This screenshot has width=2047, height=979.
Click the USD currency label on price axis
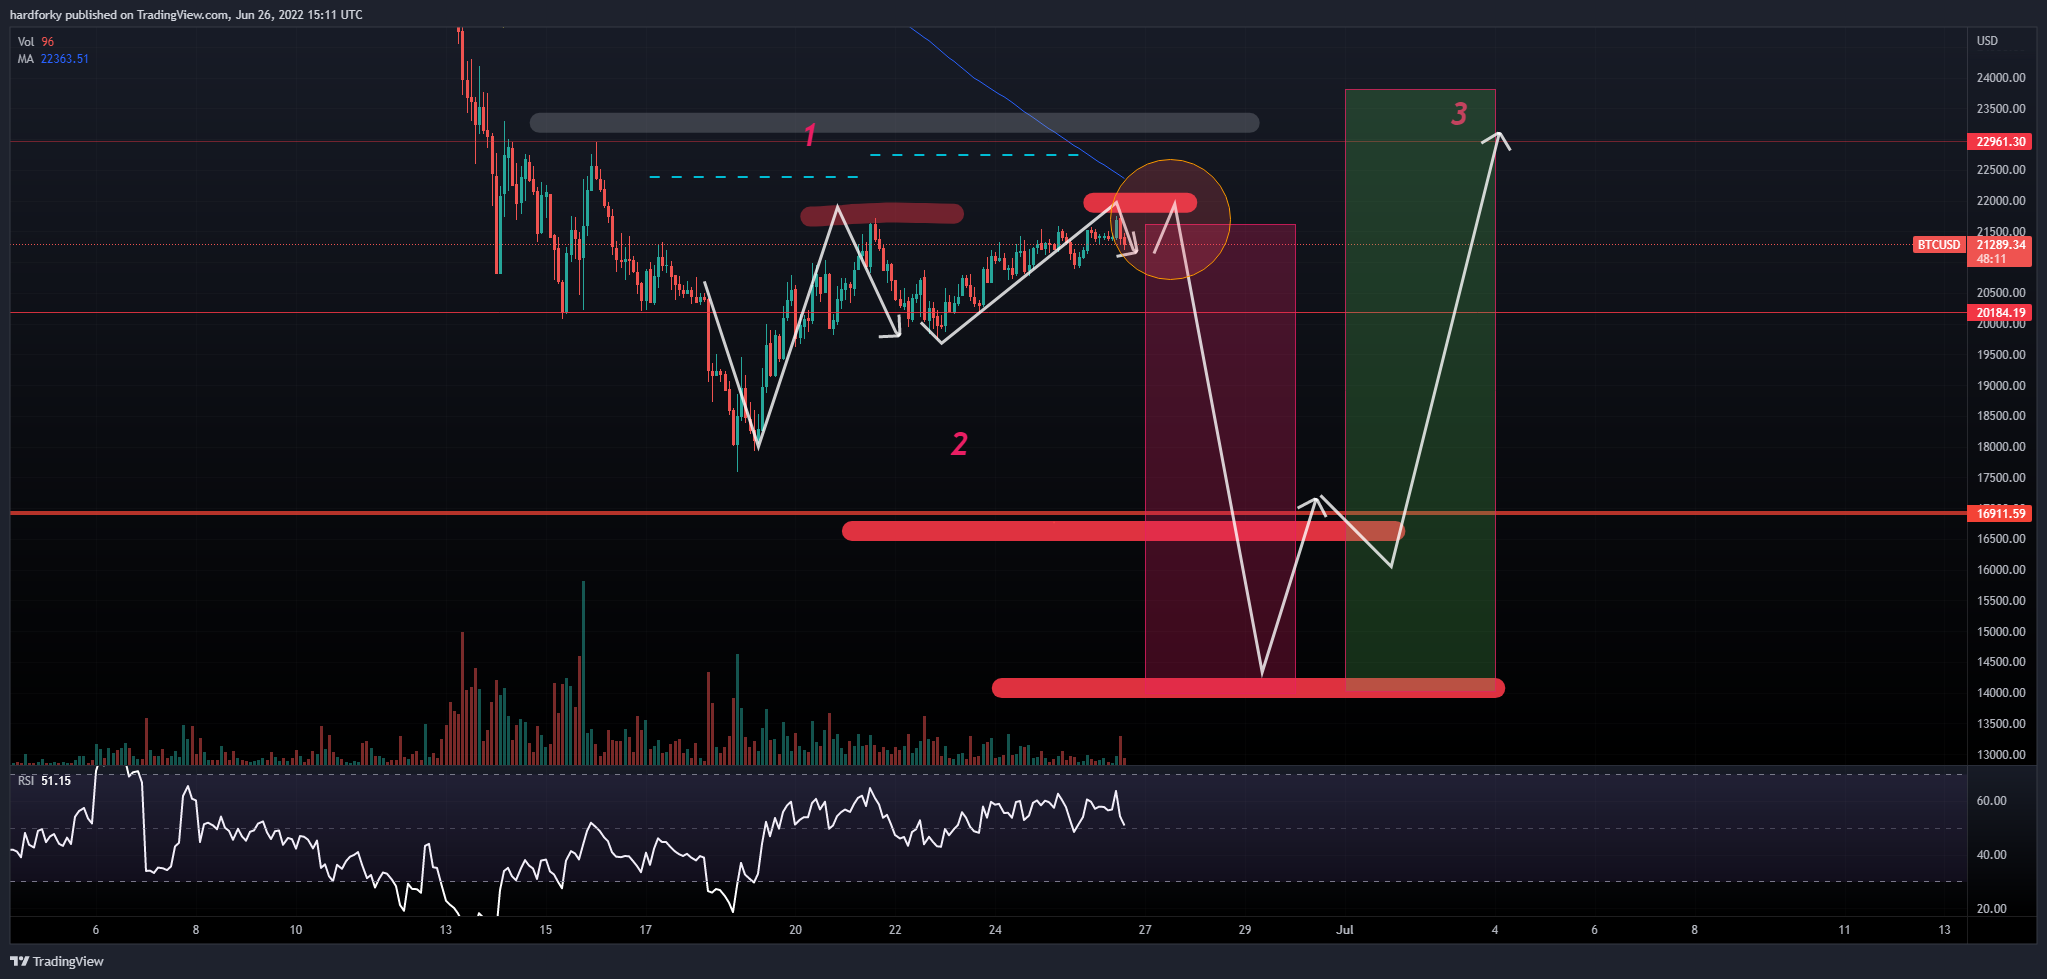pos(1987,41)
